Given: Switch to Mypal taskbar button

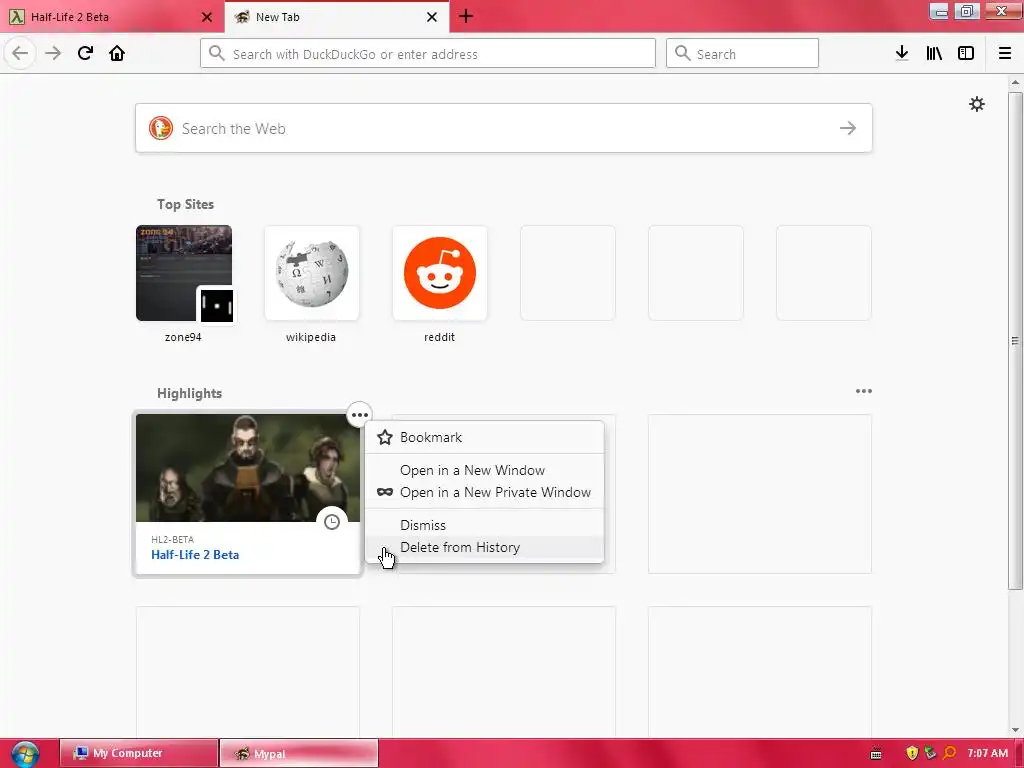Looking at the screenshot, I should pos(298,753).
